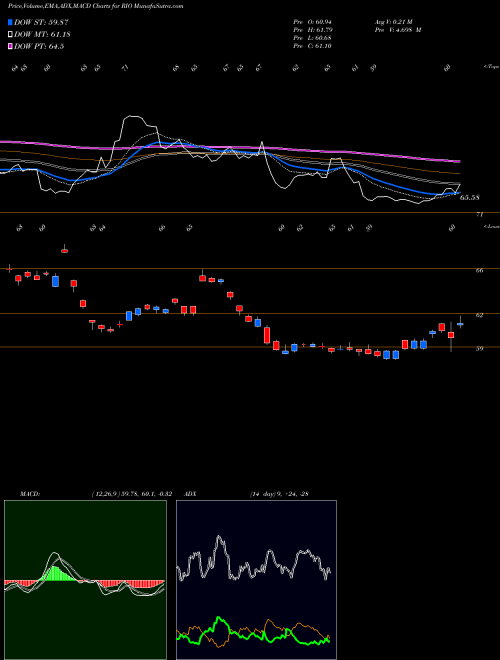Select the 'DOW PT: 64.5' label
The image size is (500, 660).
(x=39, y=46)
